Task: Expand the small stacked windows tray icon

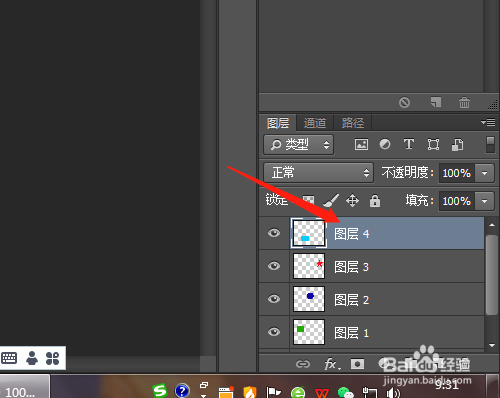Action: [204, 385]
